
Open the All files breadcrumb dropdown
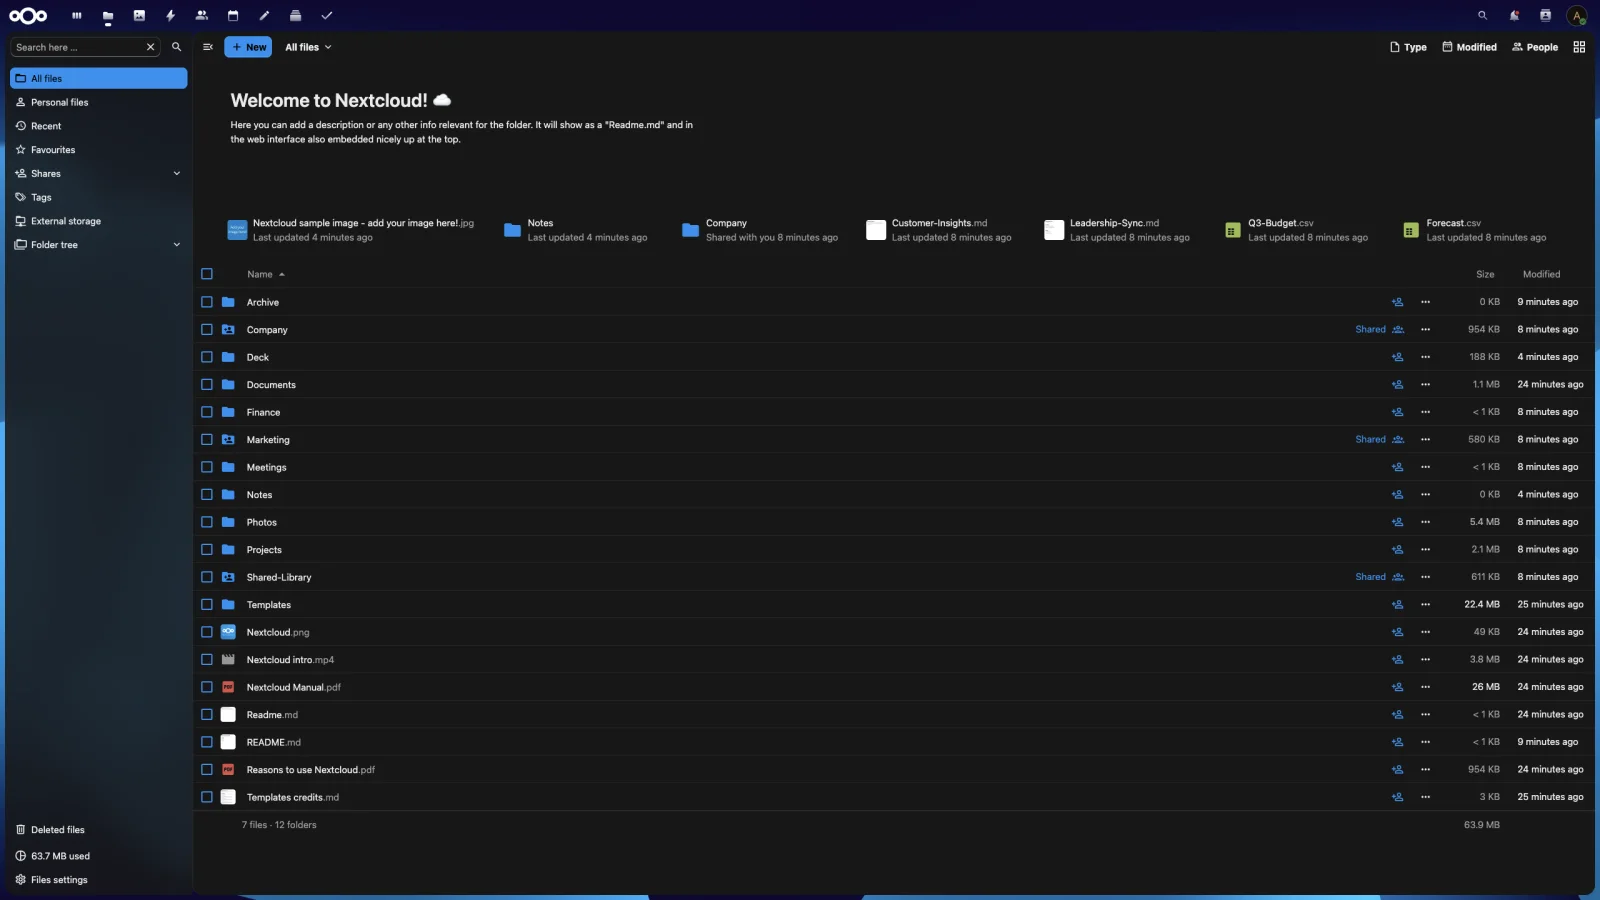pos(308,47)
